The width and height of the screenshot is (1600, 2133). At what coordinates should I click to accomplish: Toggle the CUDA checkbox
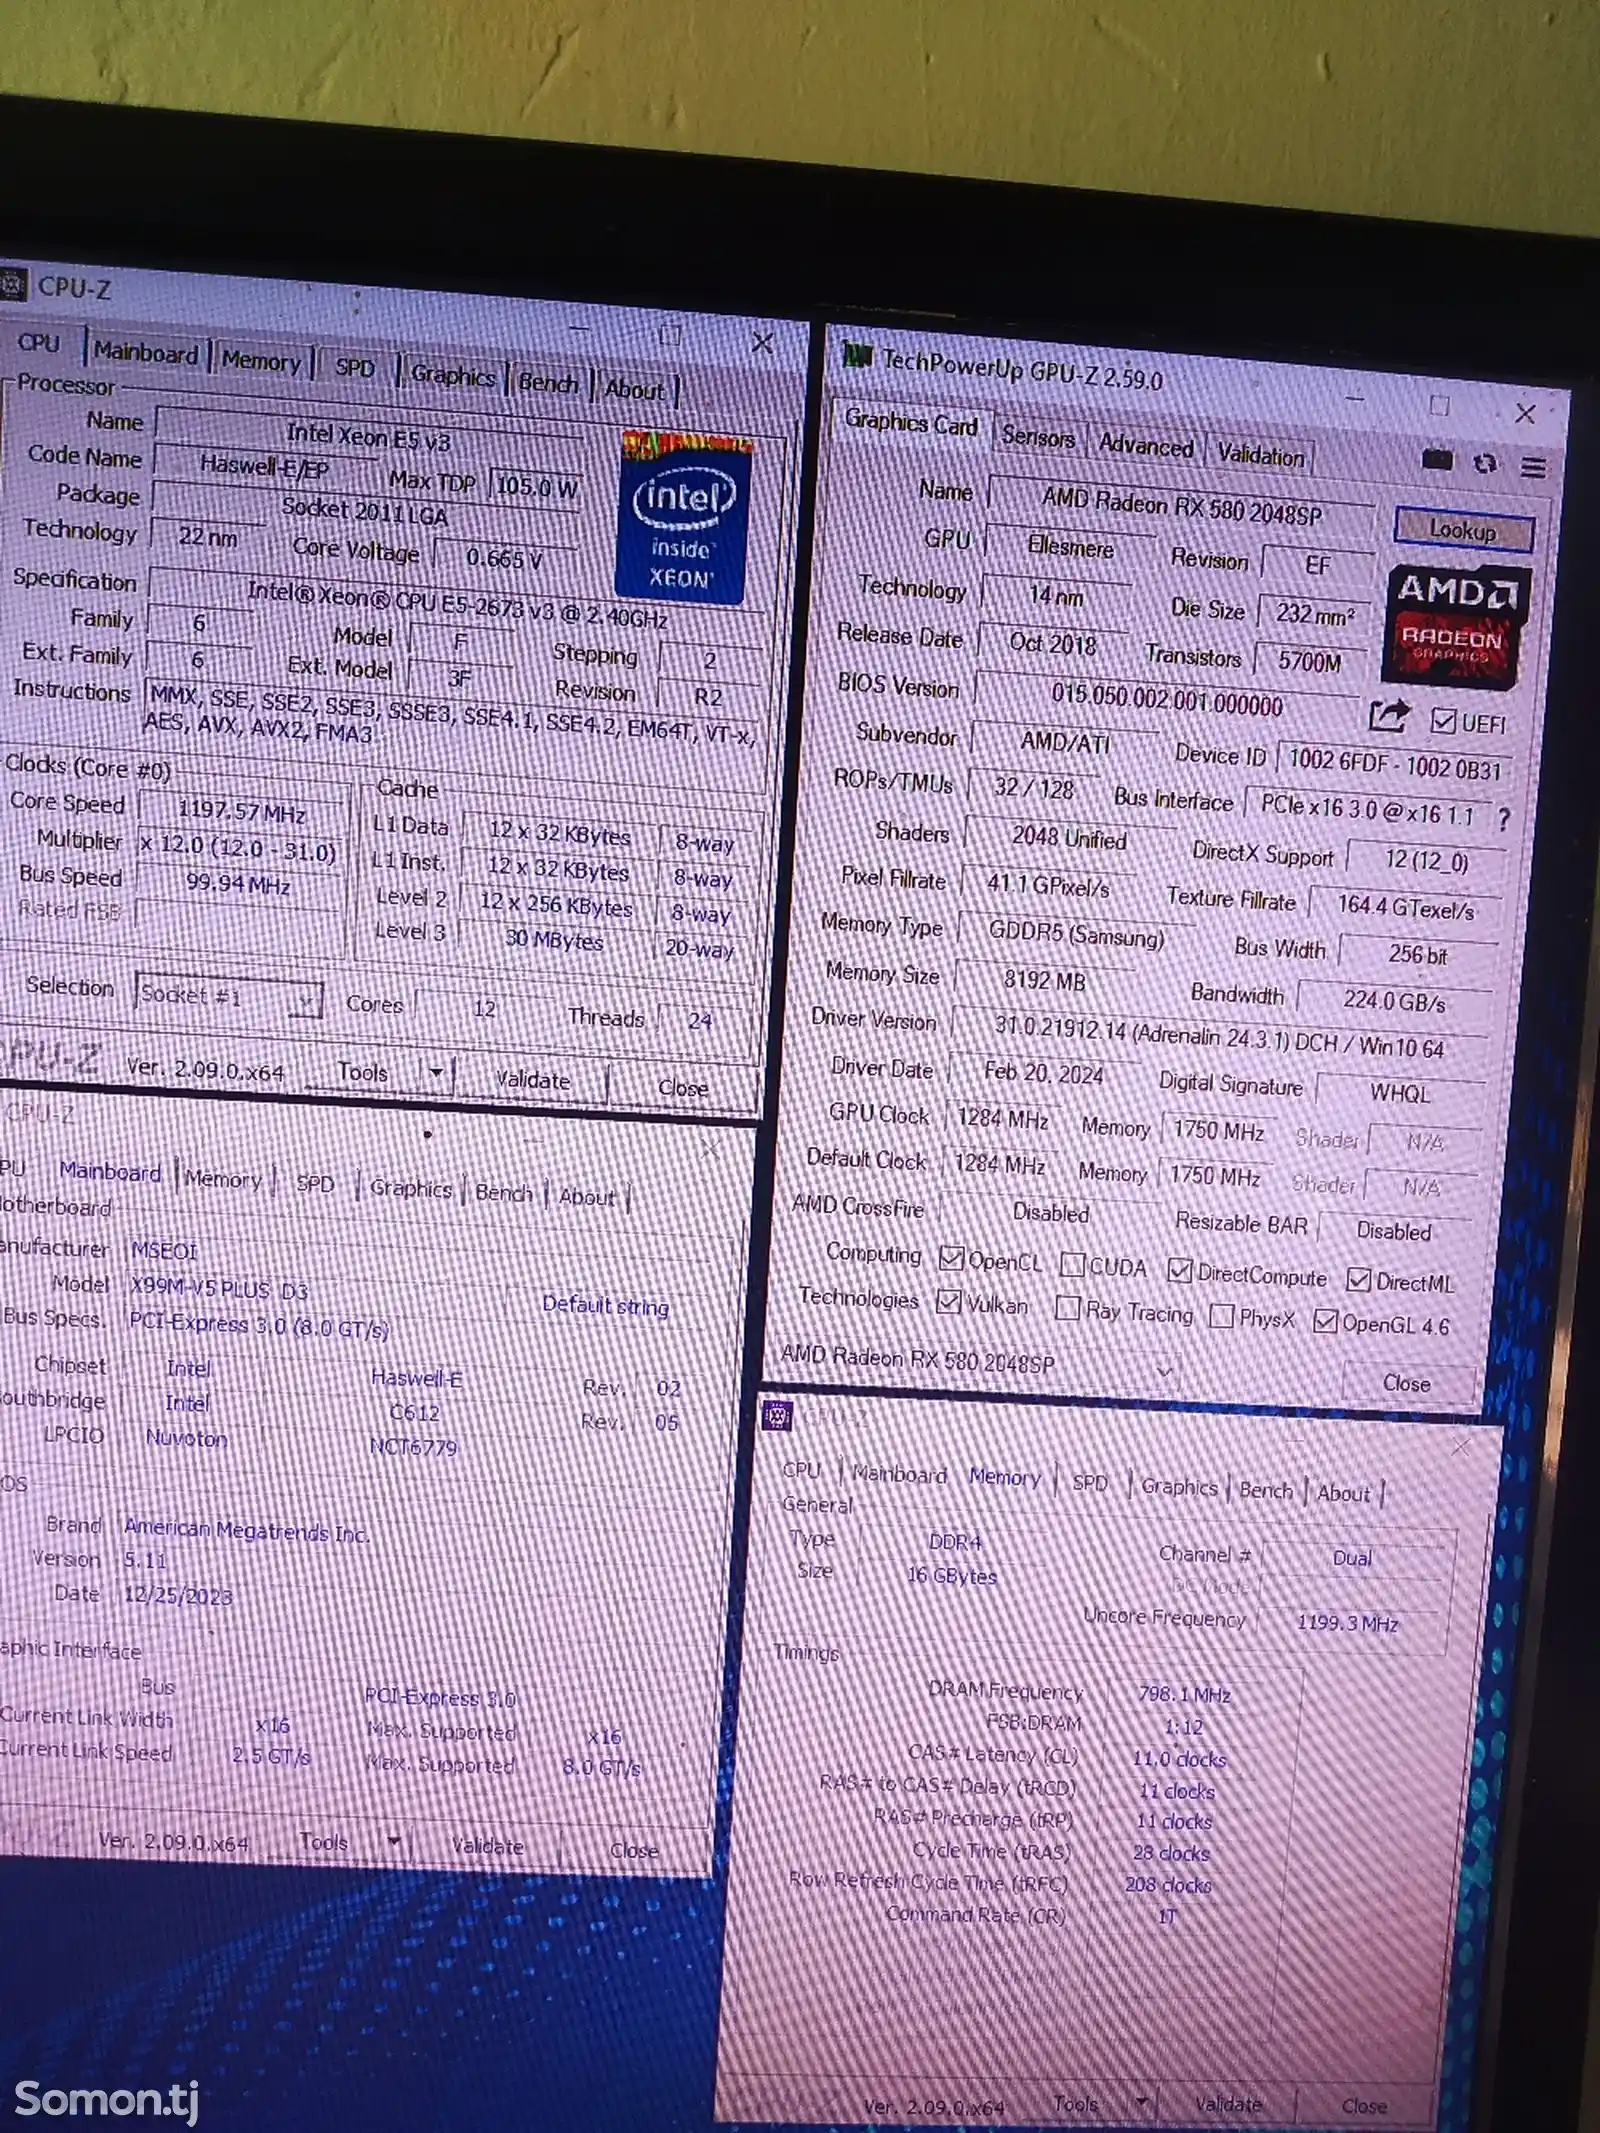[x=1072, y=1264]
